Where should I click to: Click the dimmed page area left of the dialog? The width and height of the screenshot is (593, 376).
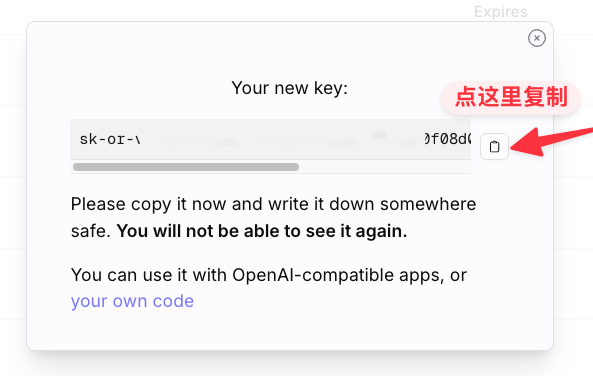(12, 189)
